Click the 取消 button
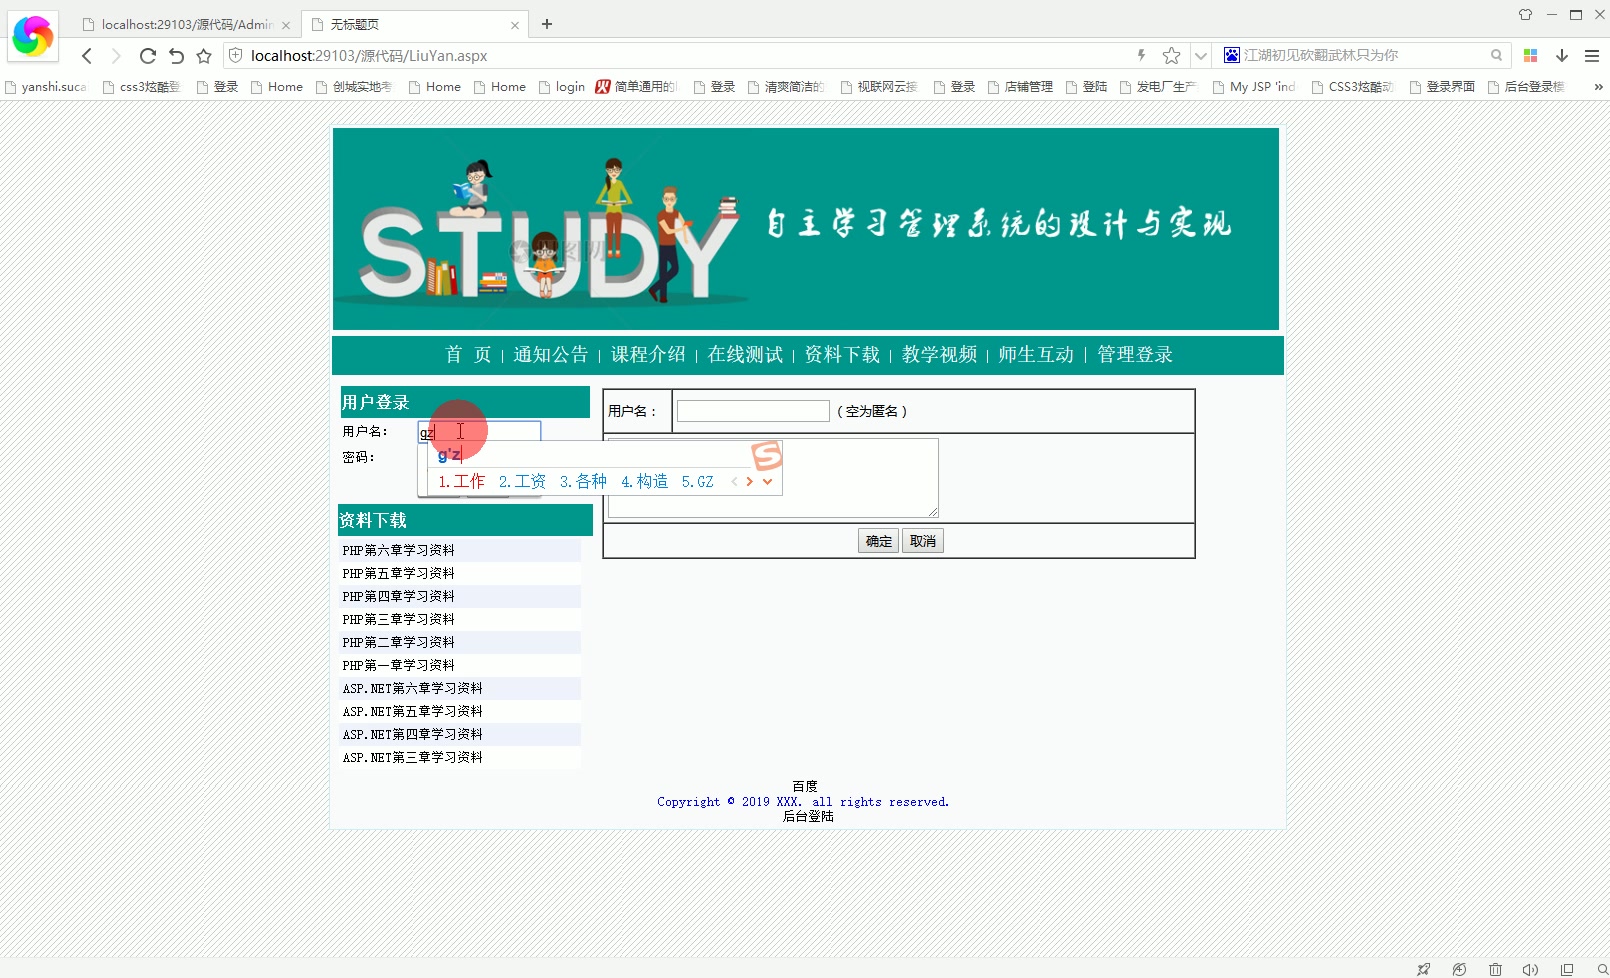Image resolution: width=1610 pixels, height=978 pixels. [x=923, y=541]
